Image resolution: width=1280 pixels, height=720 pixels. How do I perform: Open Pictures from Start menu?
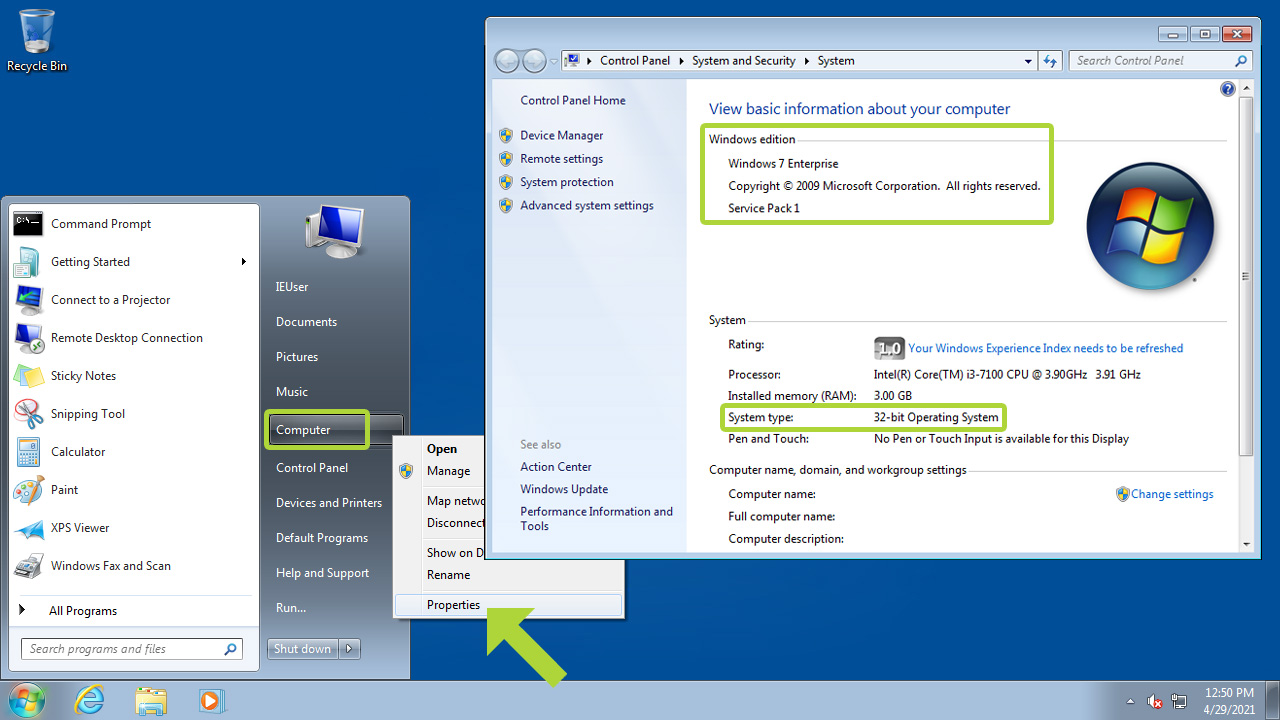297,357
